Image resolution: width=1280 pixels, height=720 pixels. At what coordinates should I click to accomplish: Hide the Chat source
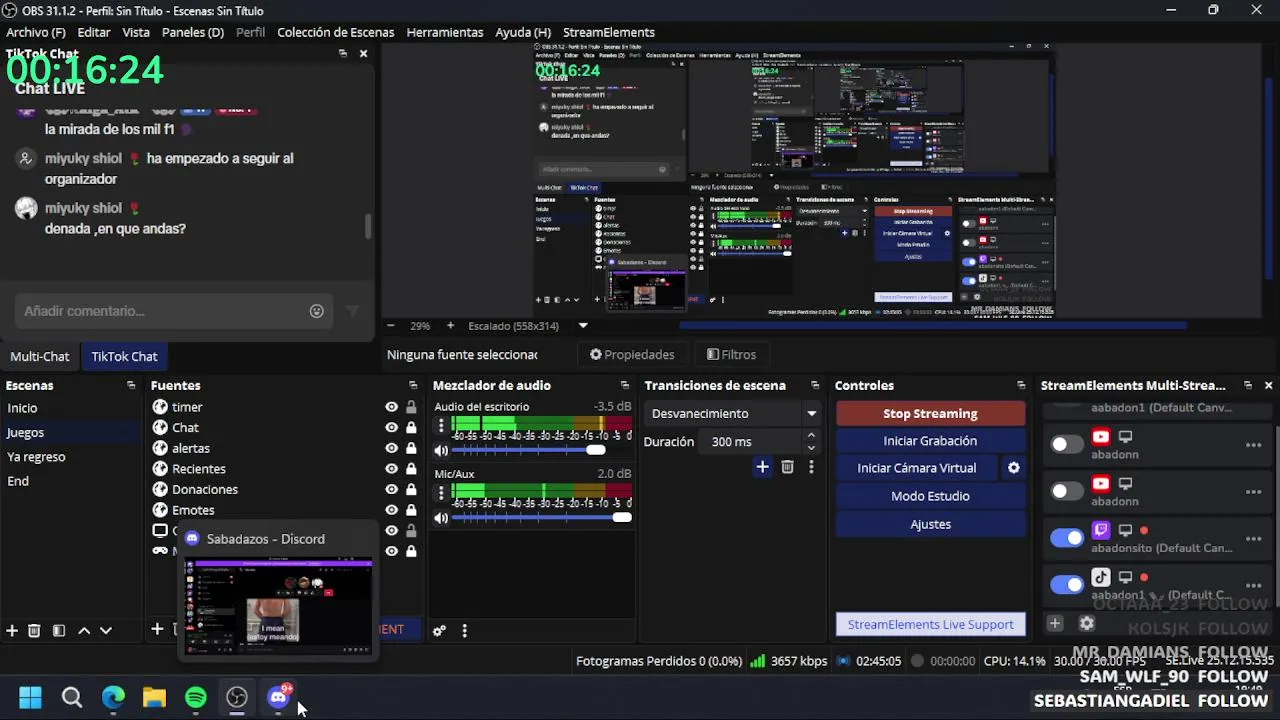(x=391, y=428)
